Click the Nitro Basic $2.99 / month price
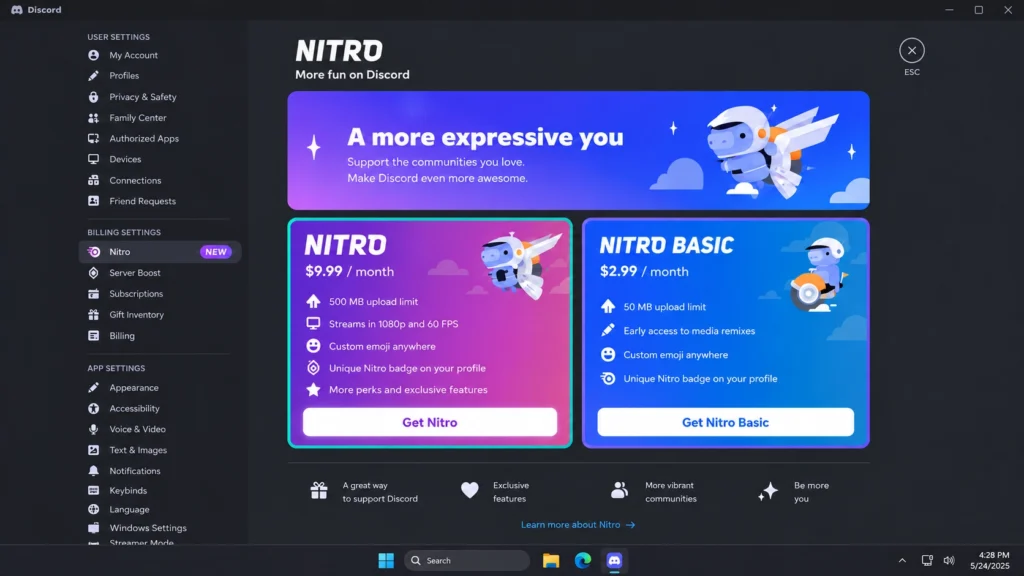Screen dimensions: 1024x576 pos(644,271)
